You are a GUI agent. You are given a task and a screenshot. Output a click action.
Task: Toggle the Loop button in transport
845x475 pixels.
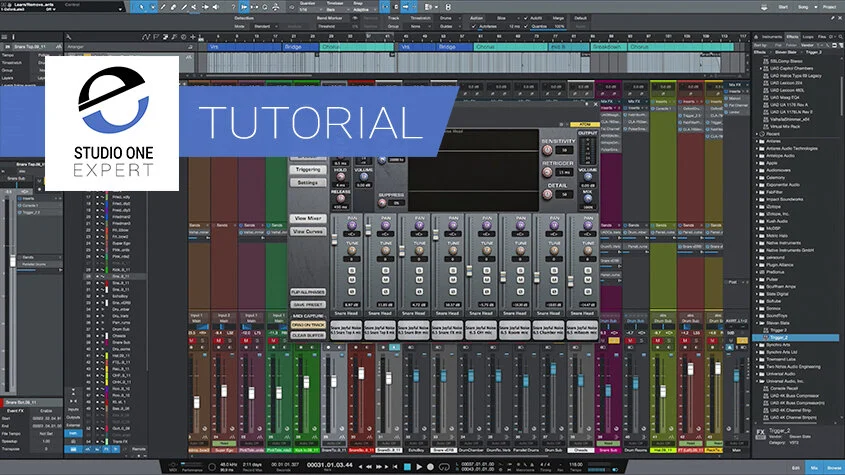[x=444, y=467]
